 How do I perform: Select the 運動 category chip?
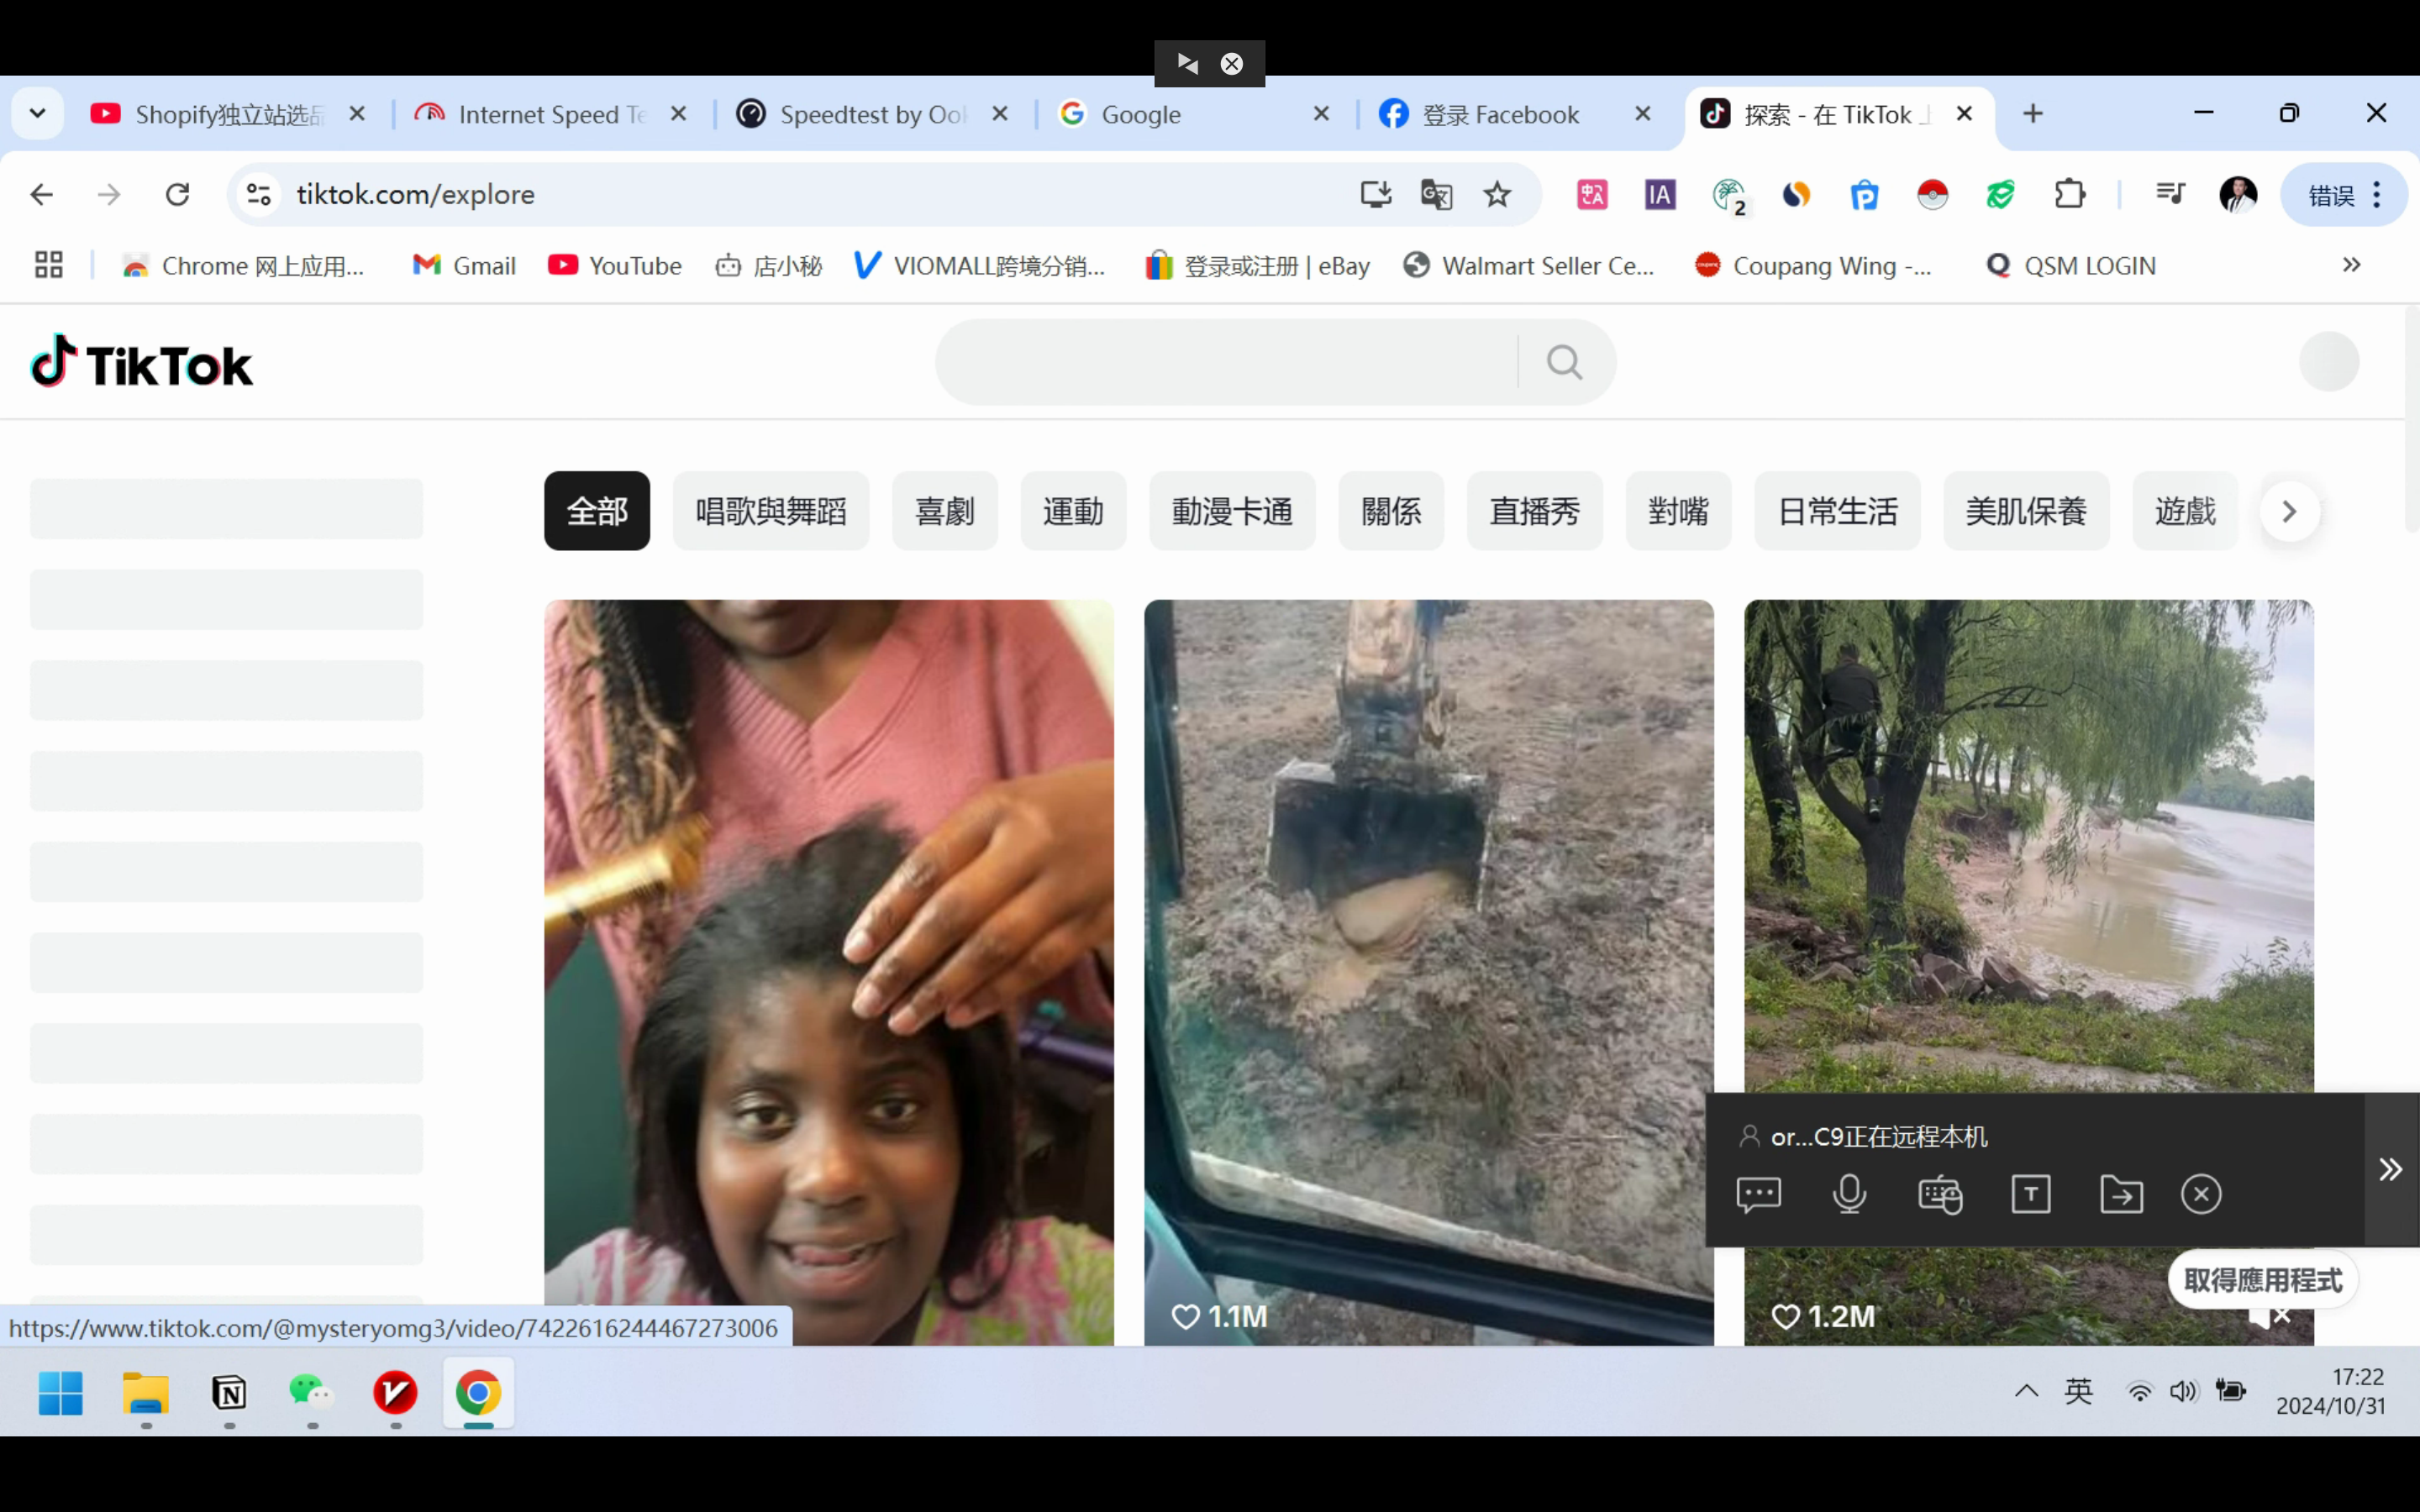tap(1073, 511)
